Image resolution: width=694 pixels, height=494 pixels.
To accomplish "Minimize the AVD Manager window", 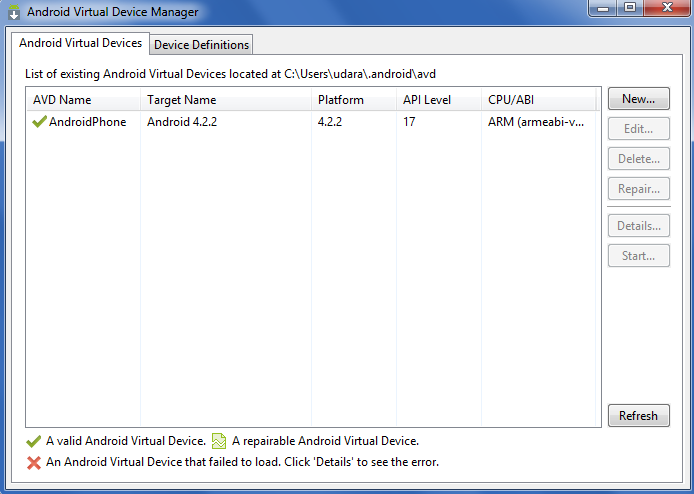I will coord(603,8).
